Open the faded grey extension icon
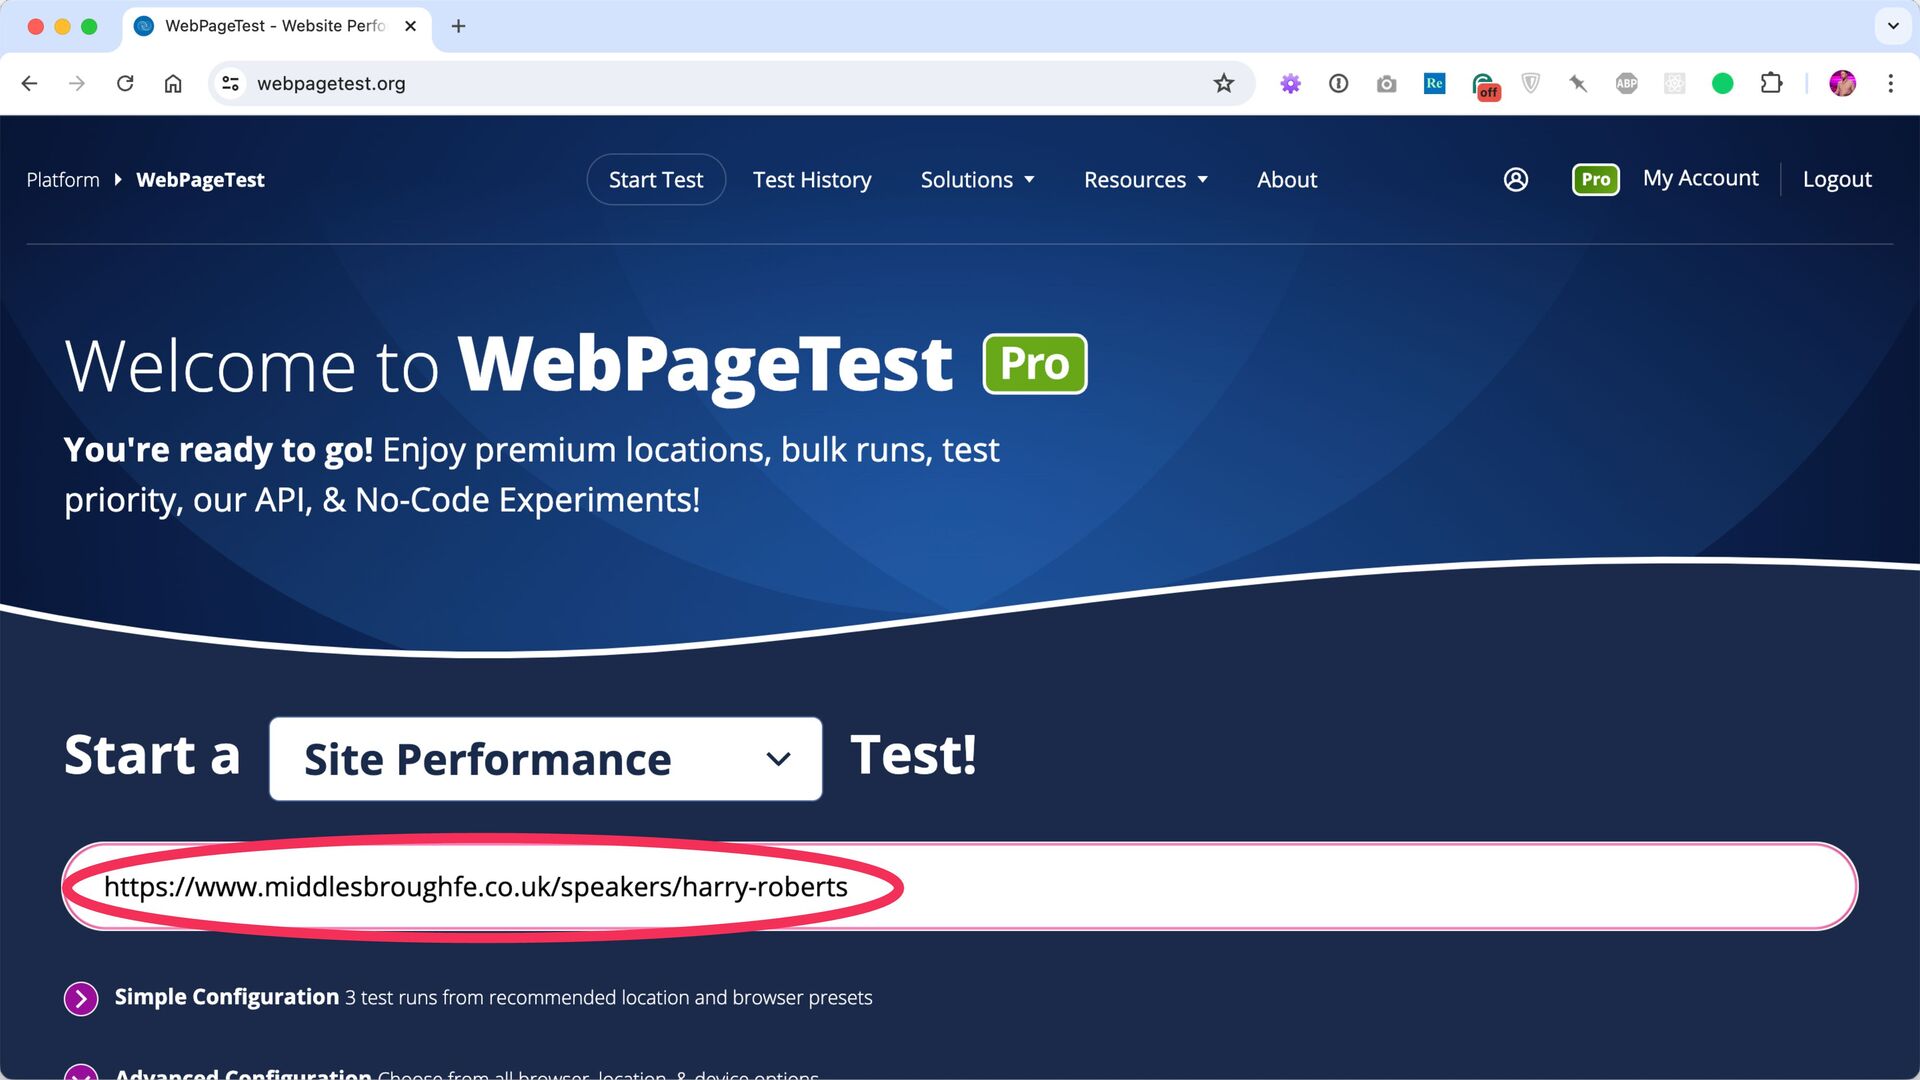This screenshot has width=1920, height=1080. 1675,84
